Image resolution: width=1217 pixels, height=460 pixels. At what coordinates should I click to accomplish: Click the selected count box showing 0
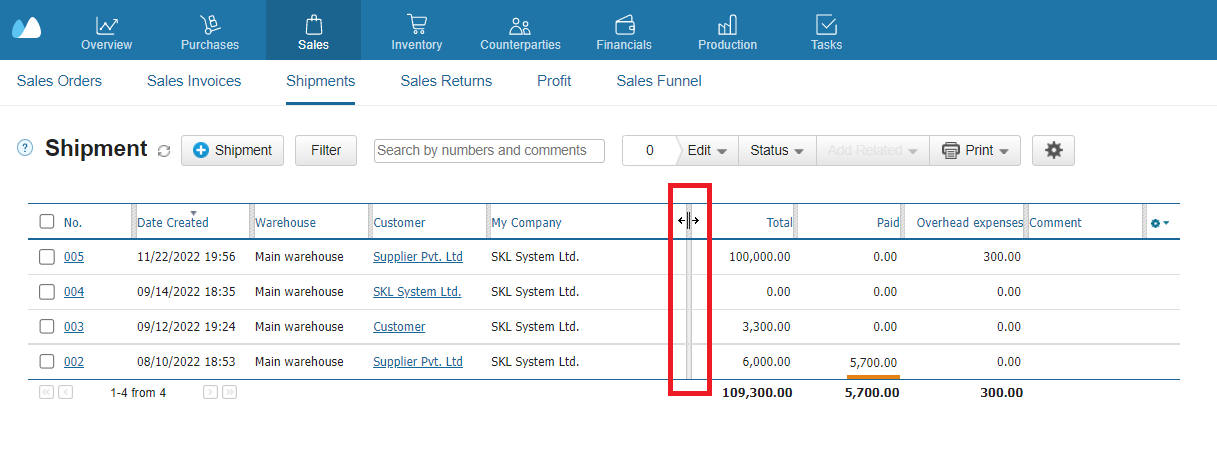tap(650, 150)
